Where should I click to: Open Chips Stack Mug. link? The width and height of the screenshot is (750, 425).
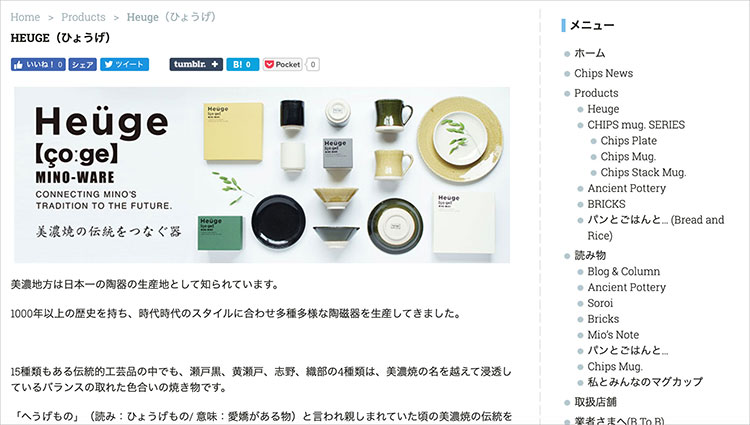(x=643, y=172)
